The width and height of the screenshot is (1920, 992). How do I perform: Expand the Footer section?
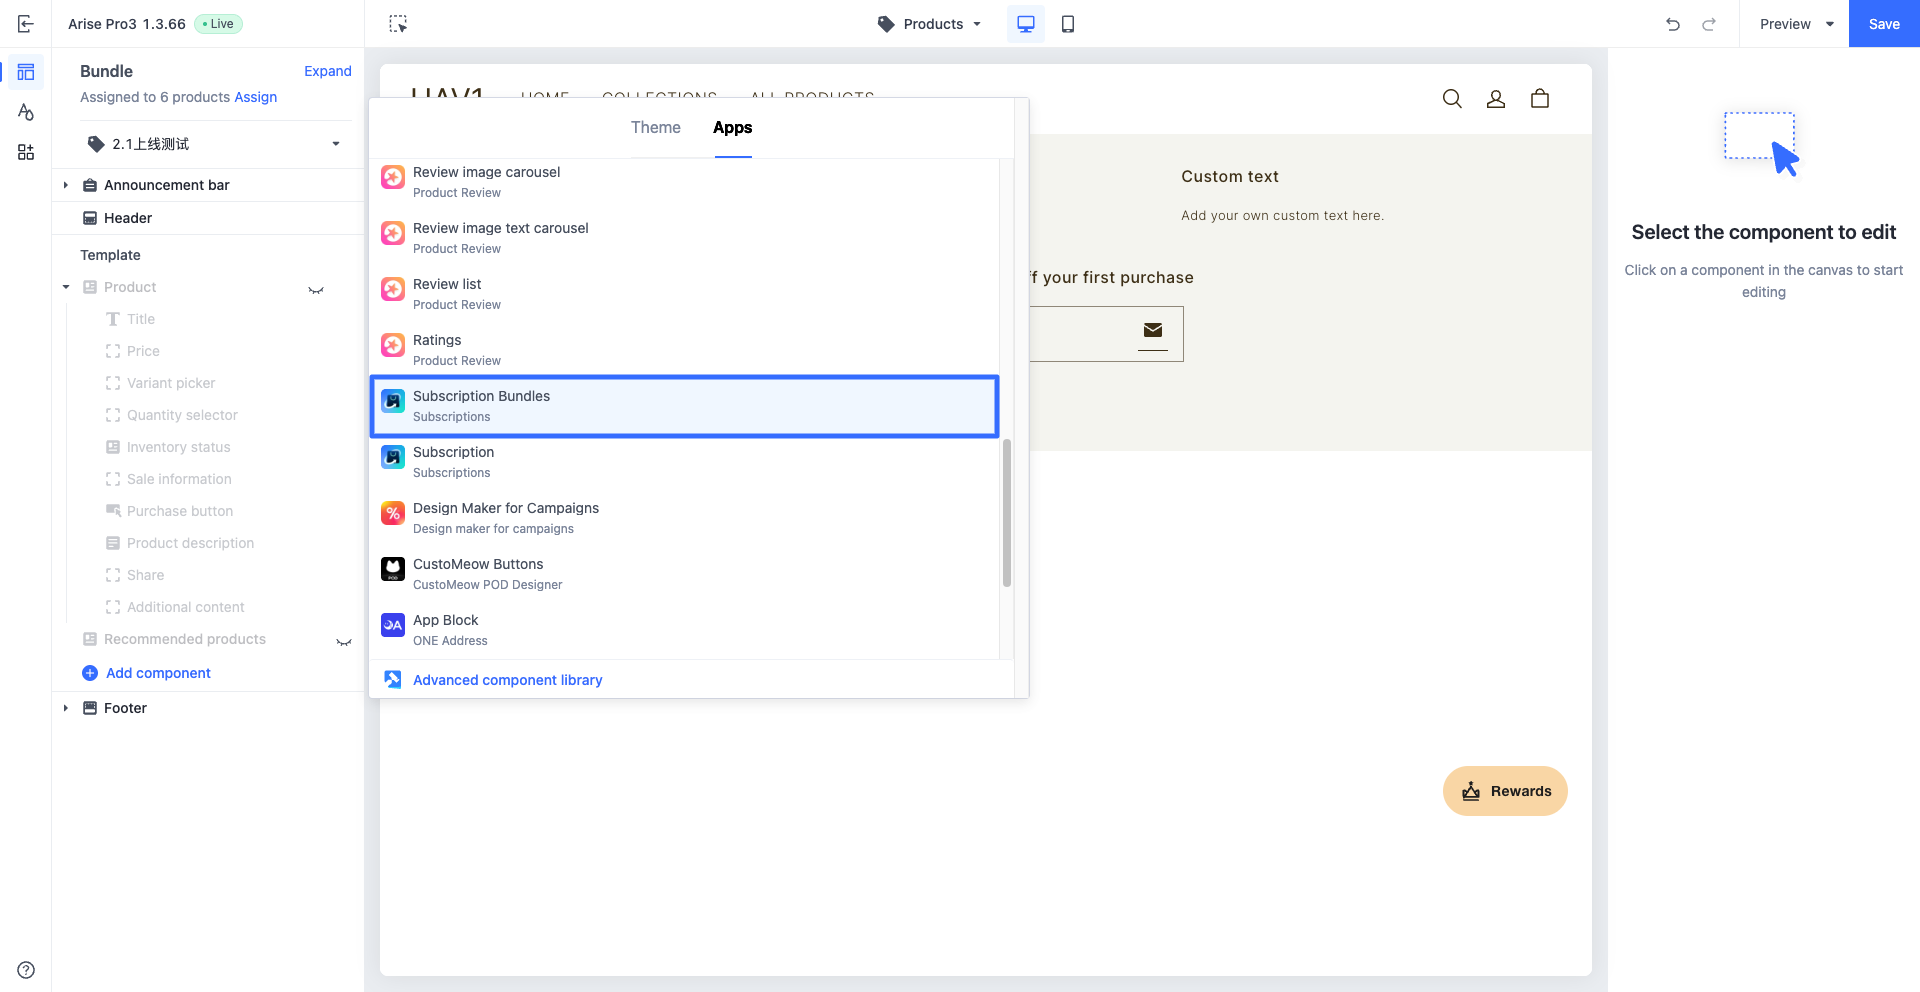coord(66,708)
